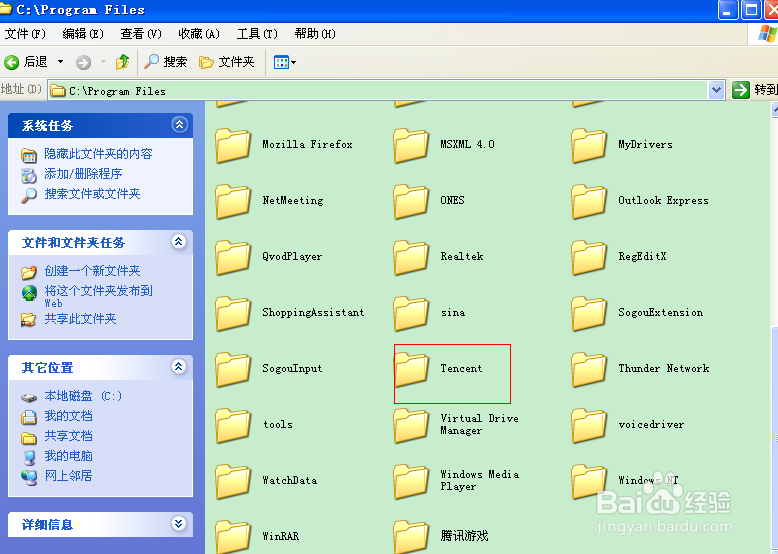This screenshot has width=778, height=554.
Task: Select the Thunder Network folder icon
Action: (589, 369)
